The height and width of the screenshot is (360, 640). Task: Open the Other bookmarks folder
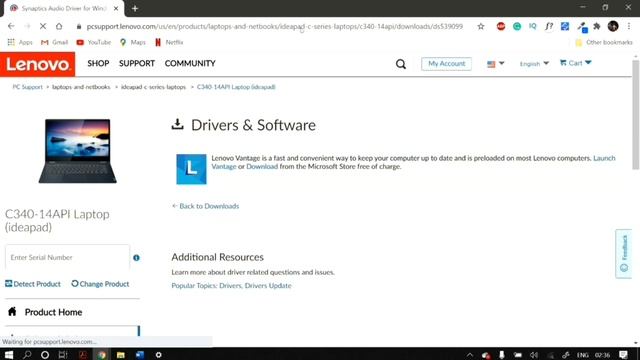click(x=604, y=42)
